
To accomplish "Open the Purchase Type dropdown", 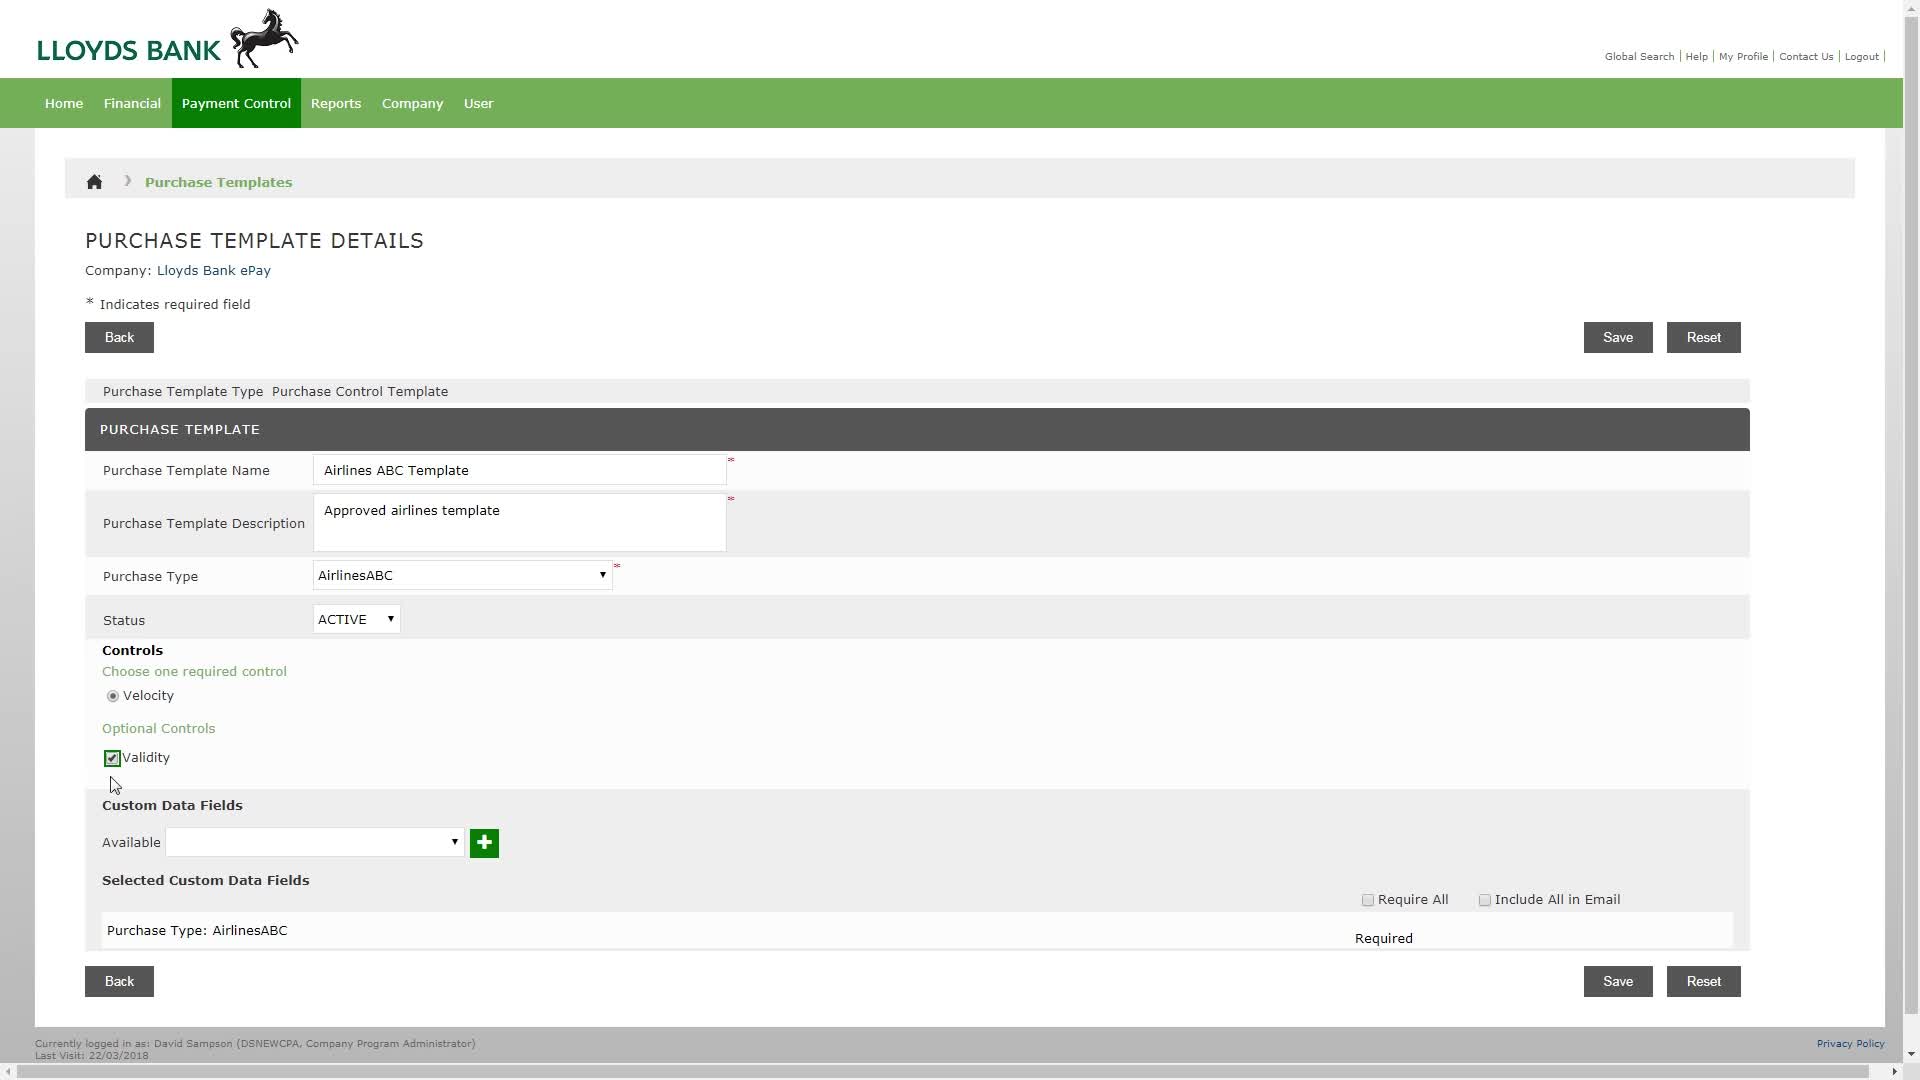I will pyautogui.click(x=603, y=575).
